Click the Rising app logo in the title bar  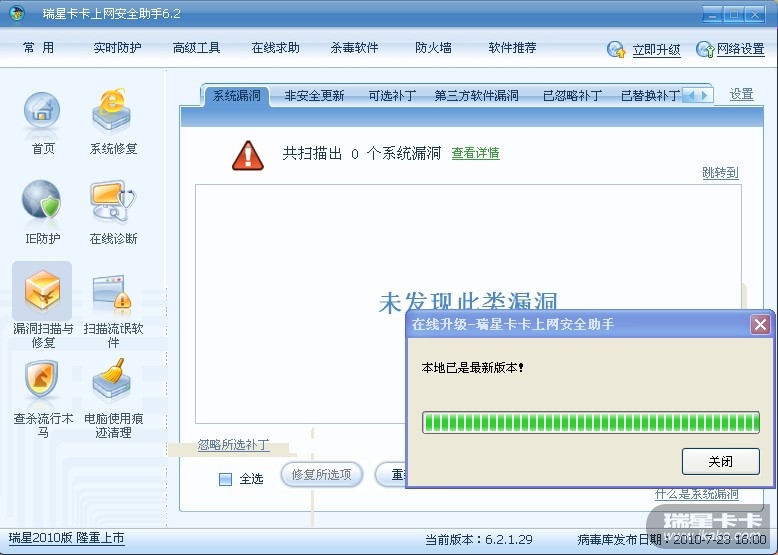click(17, 13)
